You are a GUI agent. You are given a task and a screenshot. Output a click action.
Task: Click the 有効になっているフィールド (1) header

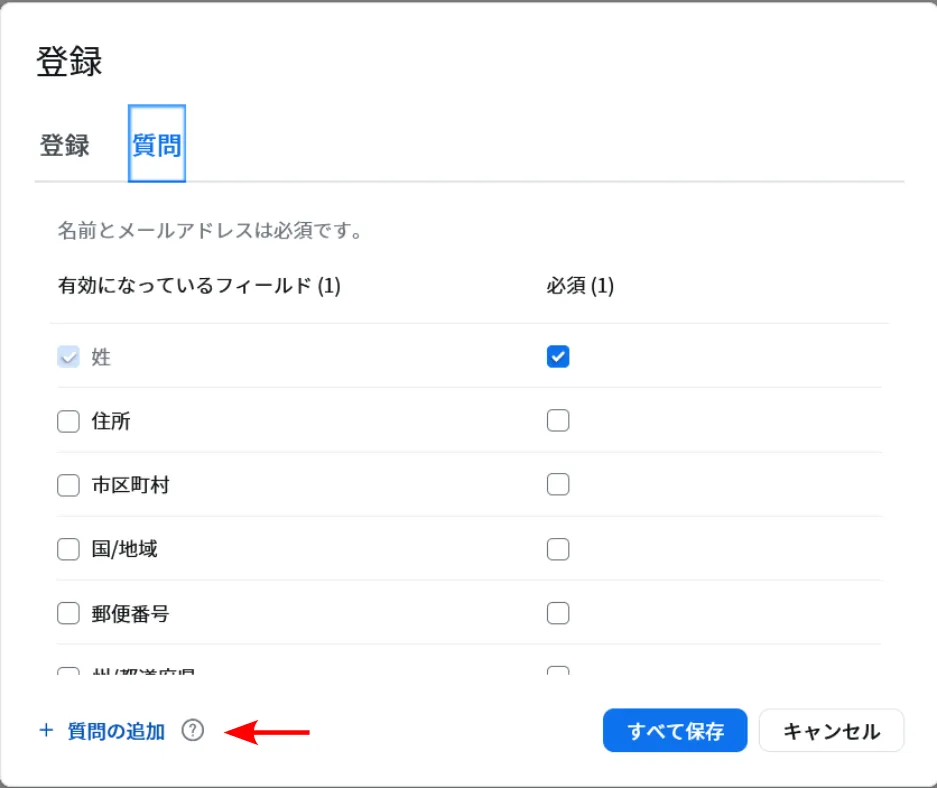pos(199,286)
